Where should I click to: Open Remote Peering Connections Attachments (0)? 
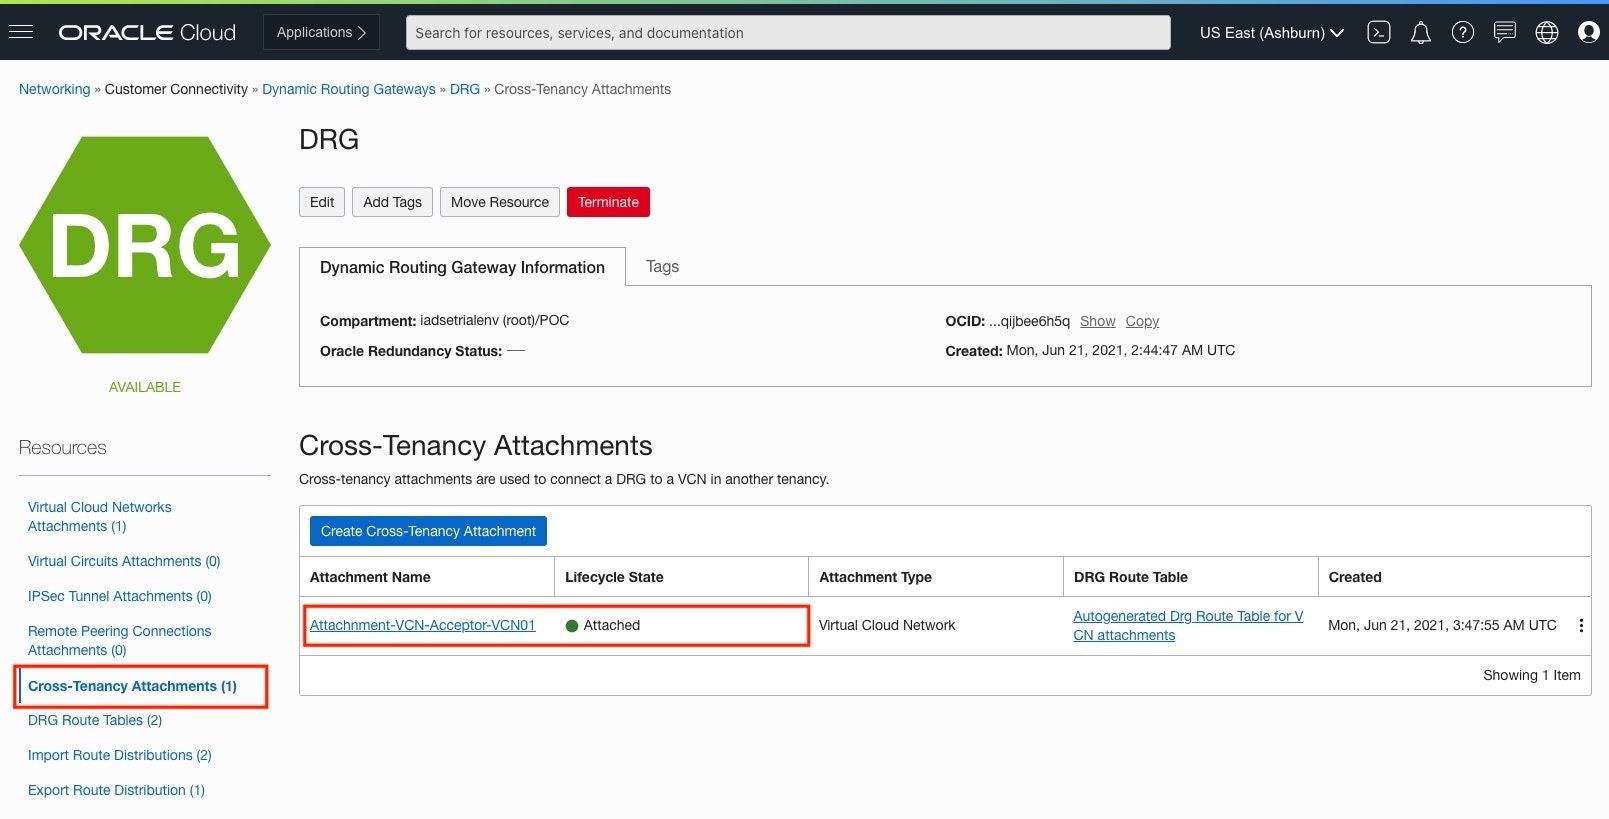pos(120,641)
